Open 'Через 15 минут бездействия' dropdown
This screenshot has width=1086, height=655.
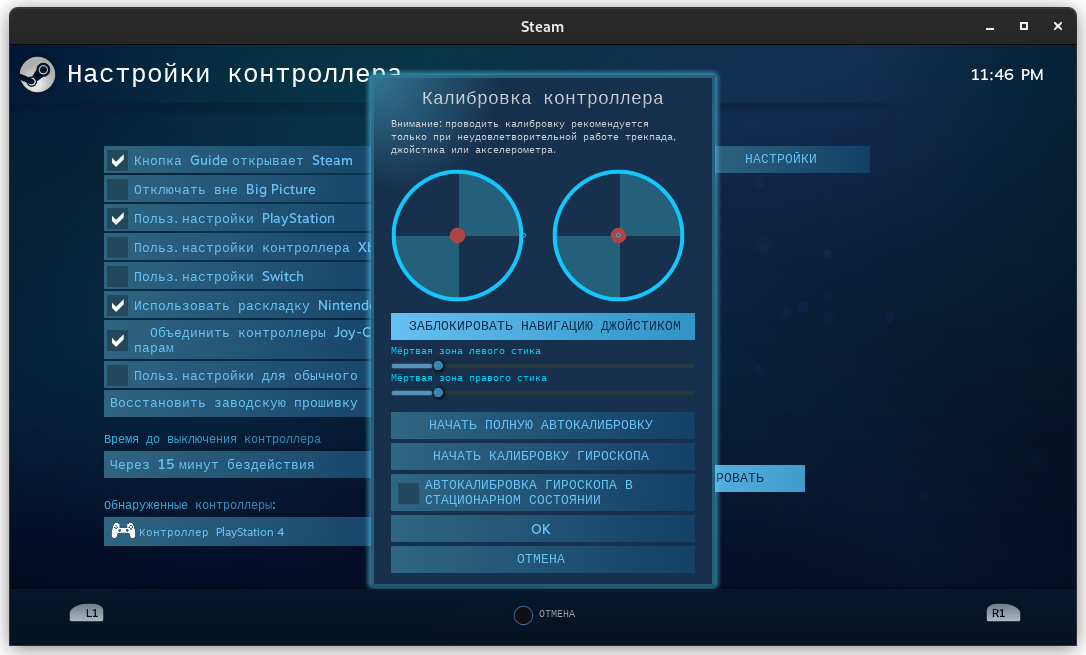click(238, 465)
